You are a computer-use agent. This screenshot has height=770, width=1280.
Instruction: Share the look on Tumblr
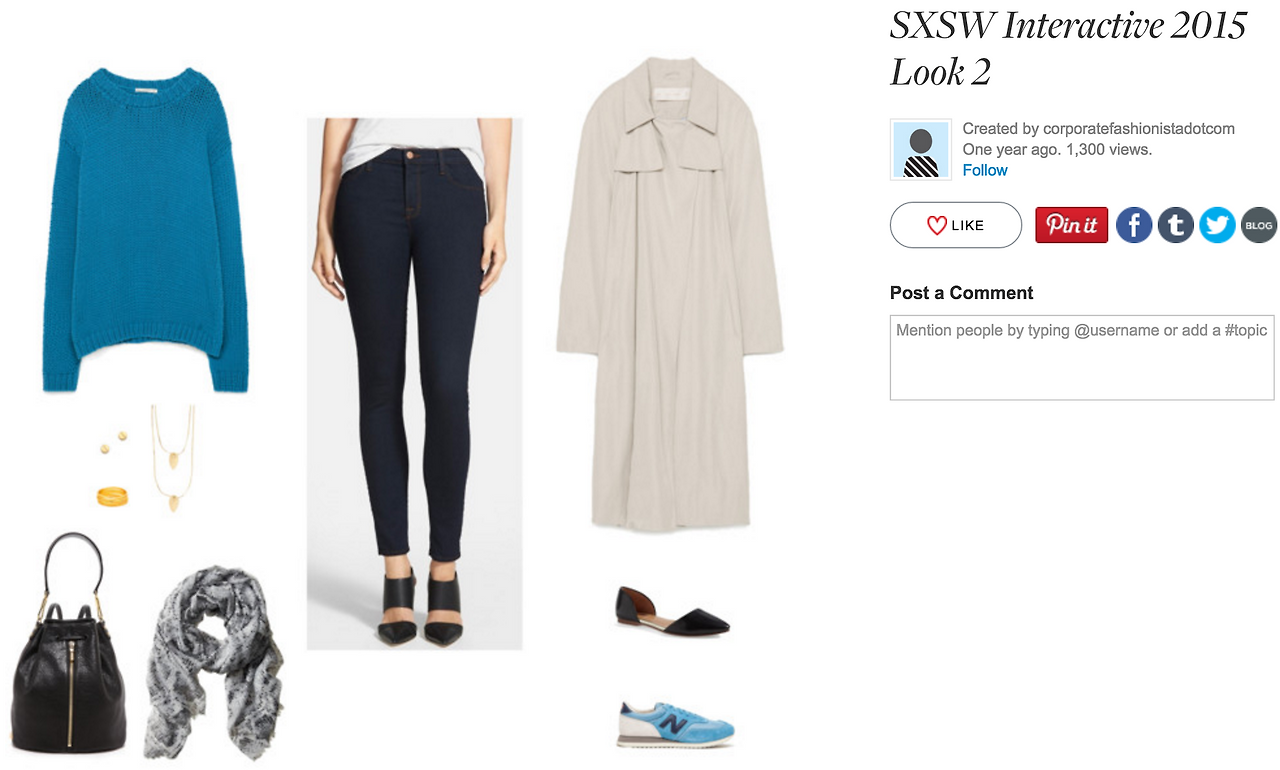[1176, 225]
